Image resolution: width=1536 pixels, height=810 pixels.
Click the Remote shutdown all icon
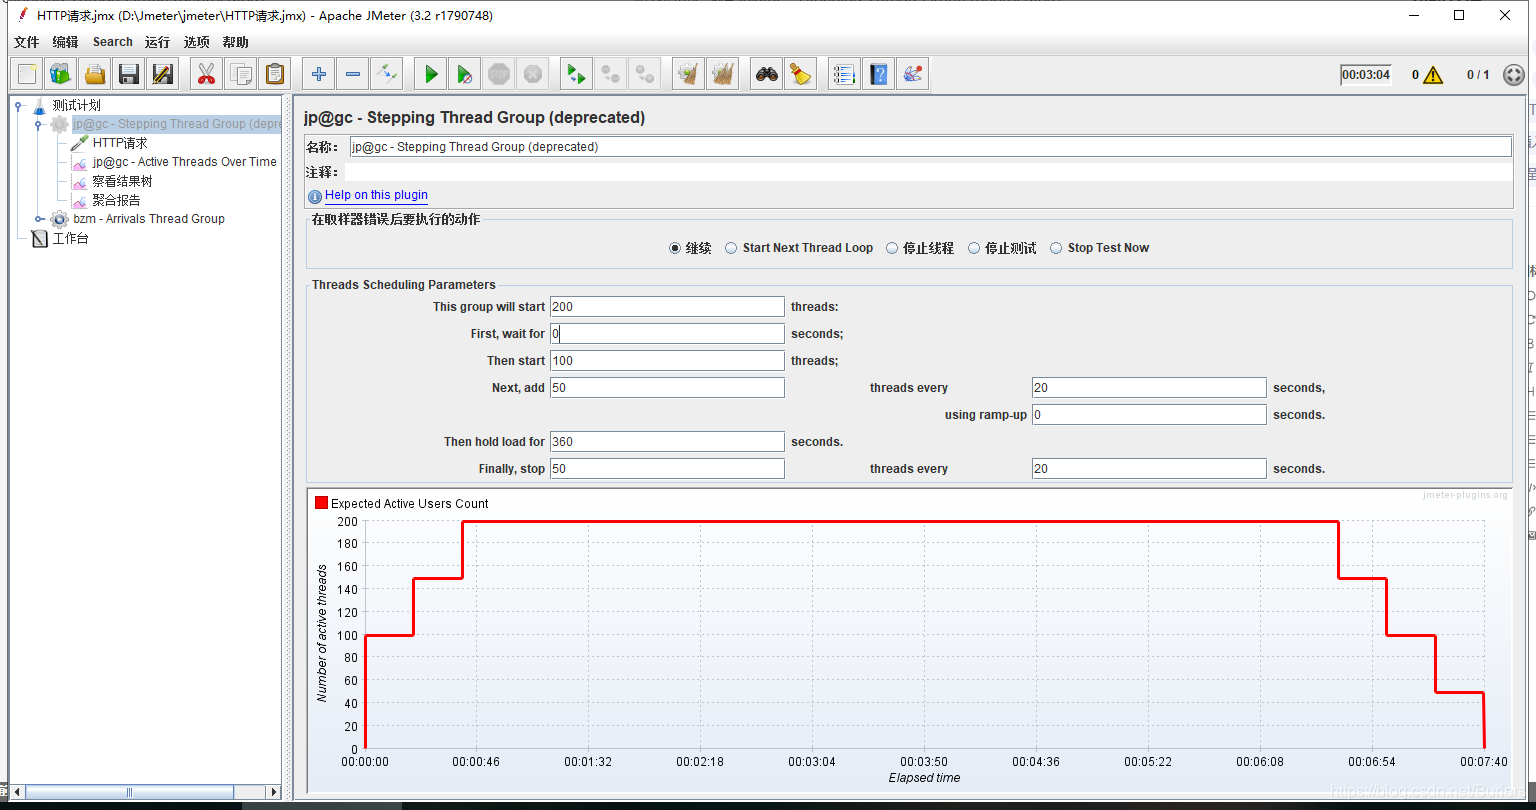[645, 74]
